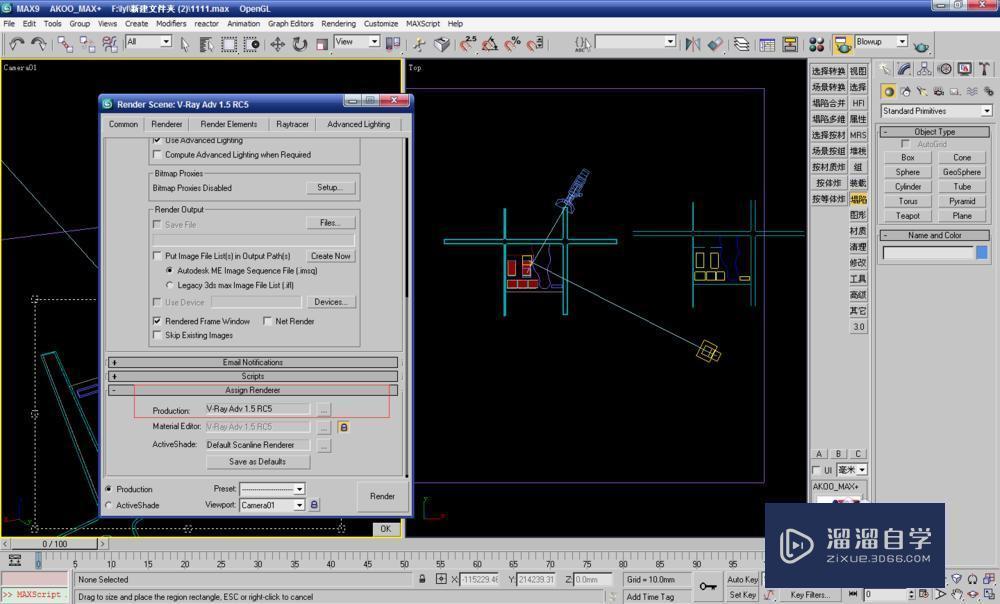This screenshot has width=1000, height=604.
Task: Enable the Compute Advanced Lighting when Required checkbox
Action: (157, 154)
